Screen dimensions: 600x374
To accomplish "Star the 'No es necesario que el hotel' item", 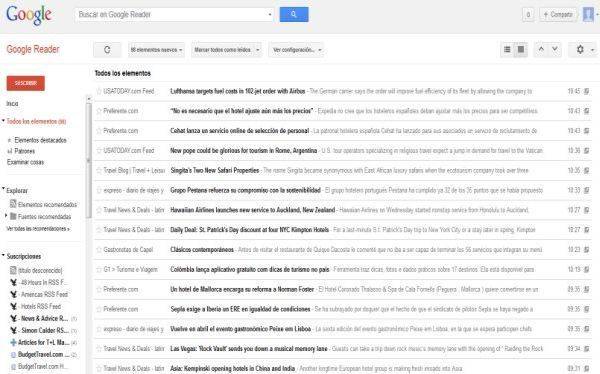I will tap(99, 111).
